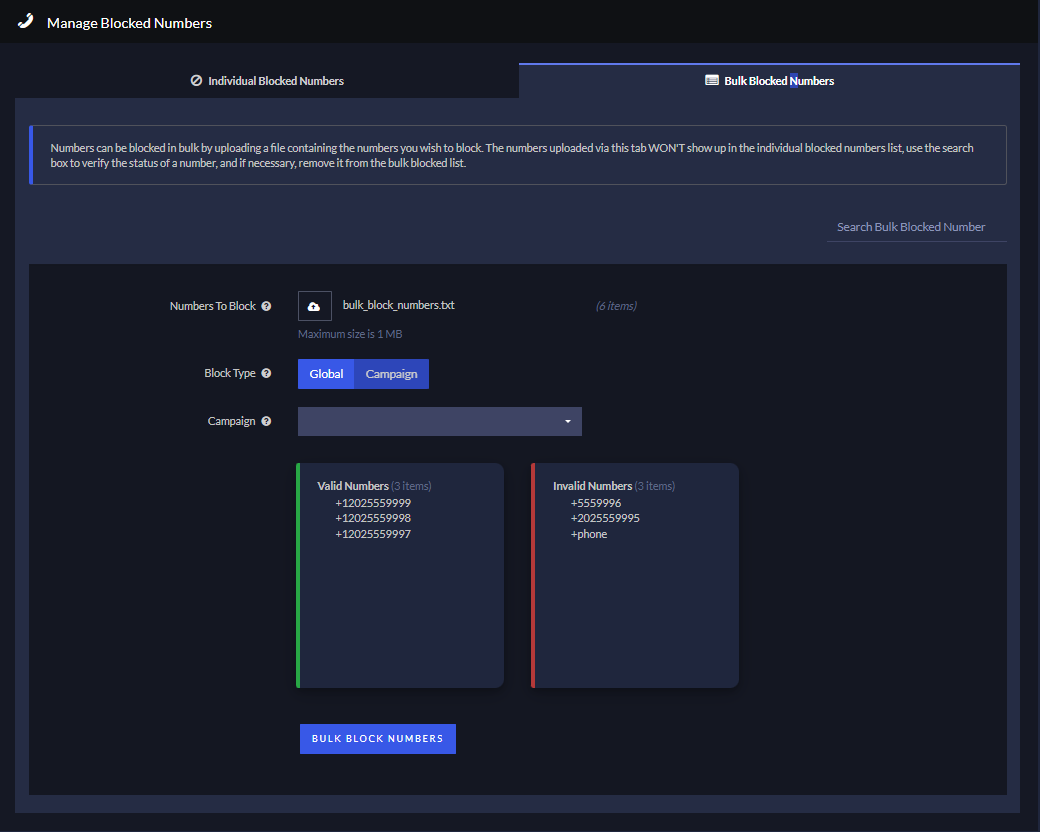Click the Numbers To Block label
Image resolution: width=1040 pixels, height=832 pixels.
(x=212, y=306)
